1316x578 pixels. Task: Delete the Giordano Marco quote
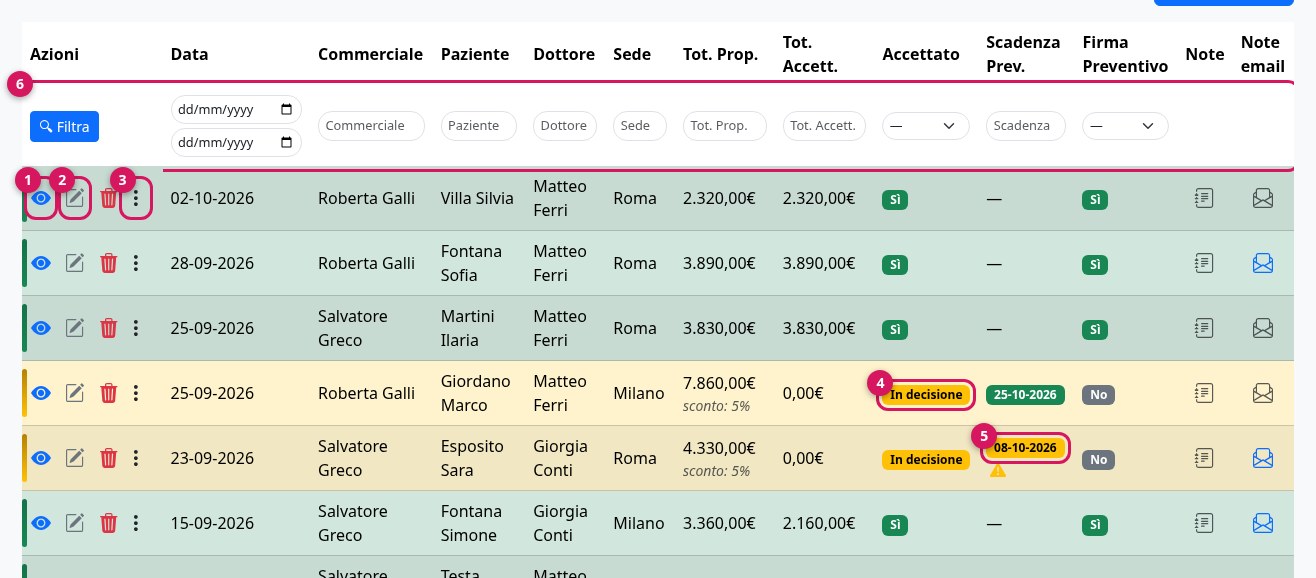tap(109, 393)
